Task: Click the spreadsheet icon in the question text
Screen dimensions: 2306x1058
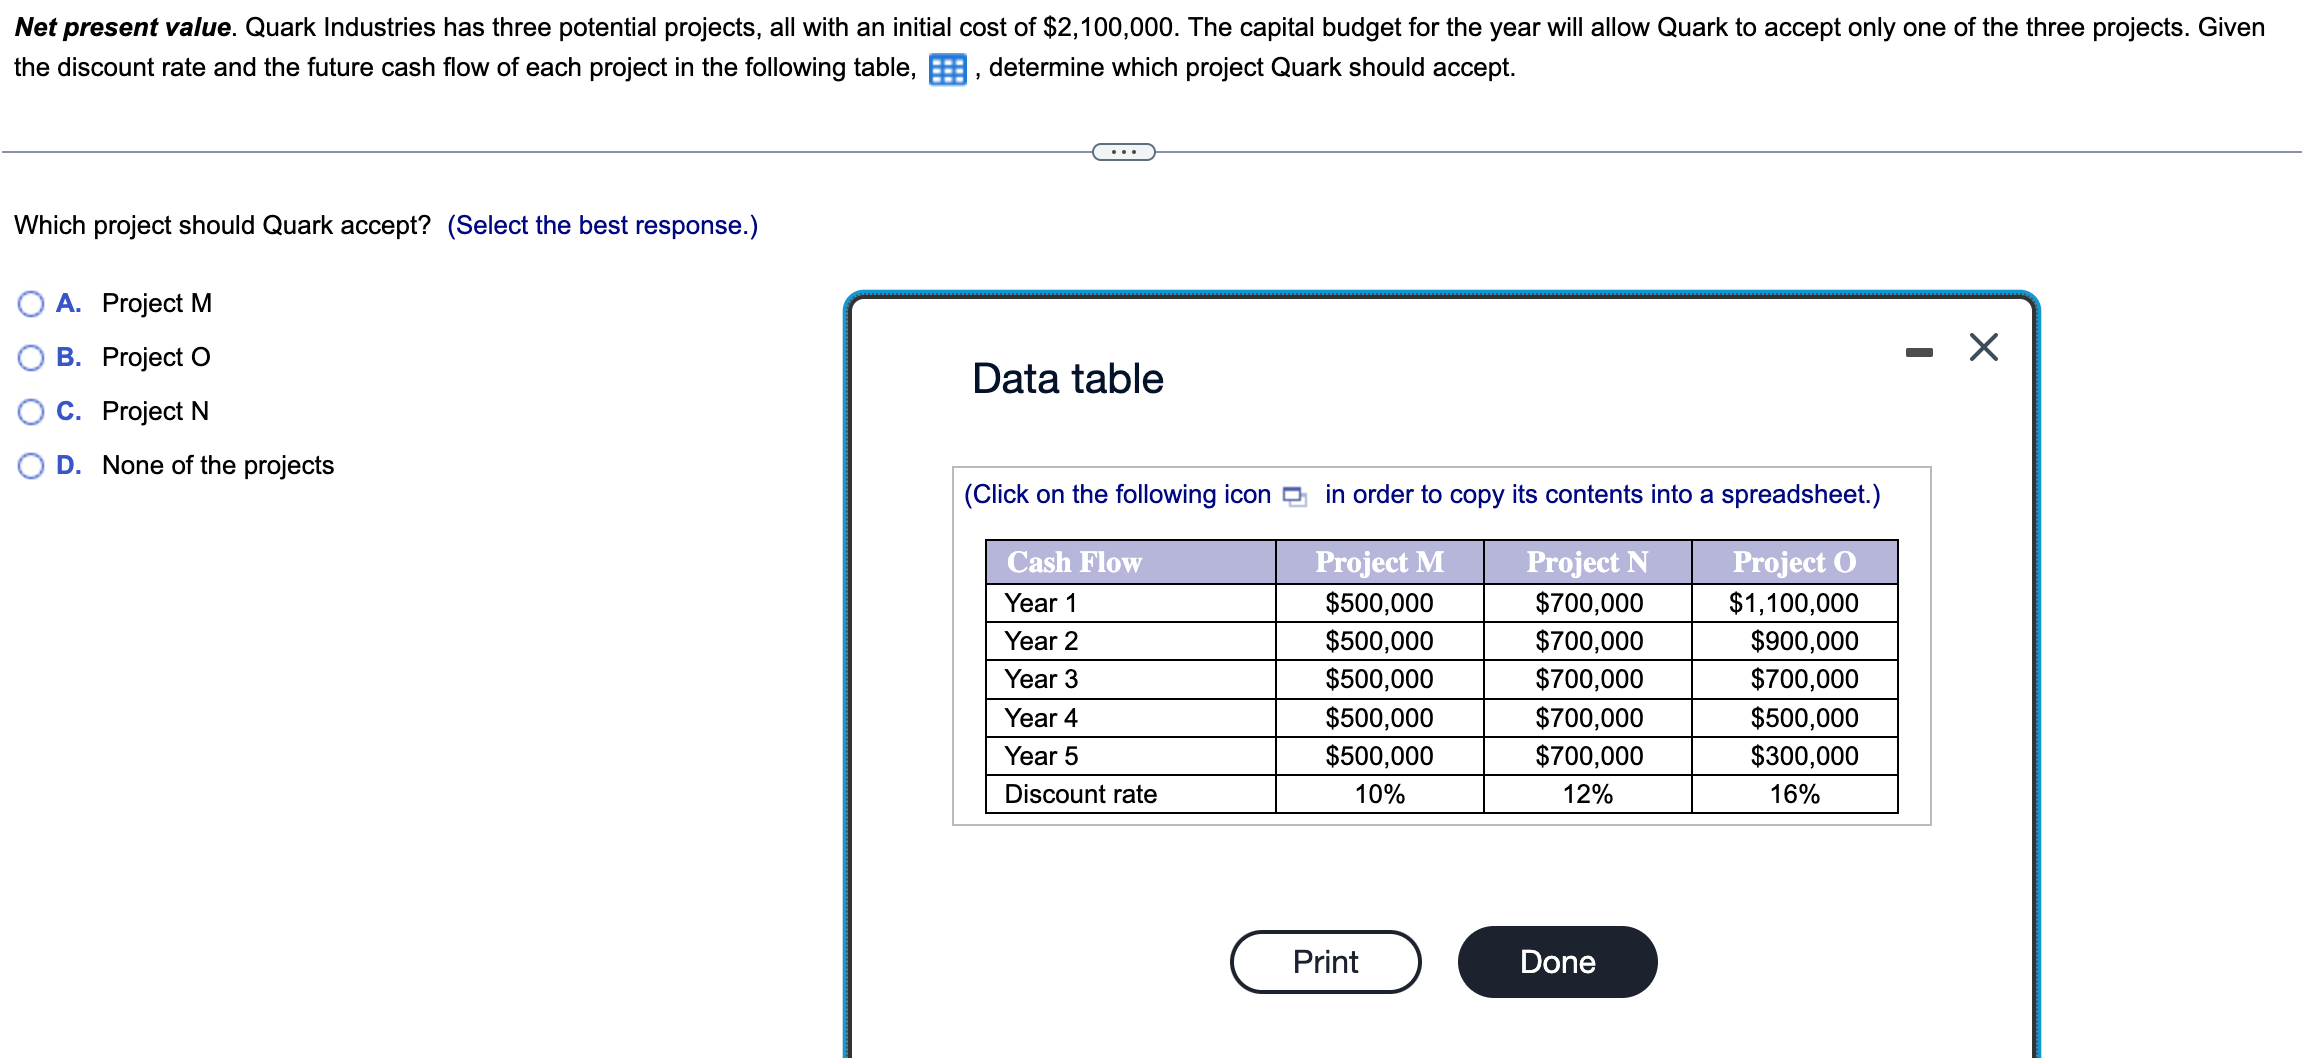Action: (x=947, y=69)
